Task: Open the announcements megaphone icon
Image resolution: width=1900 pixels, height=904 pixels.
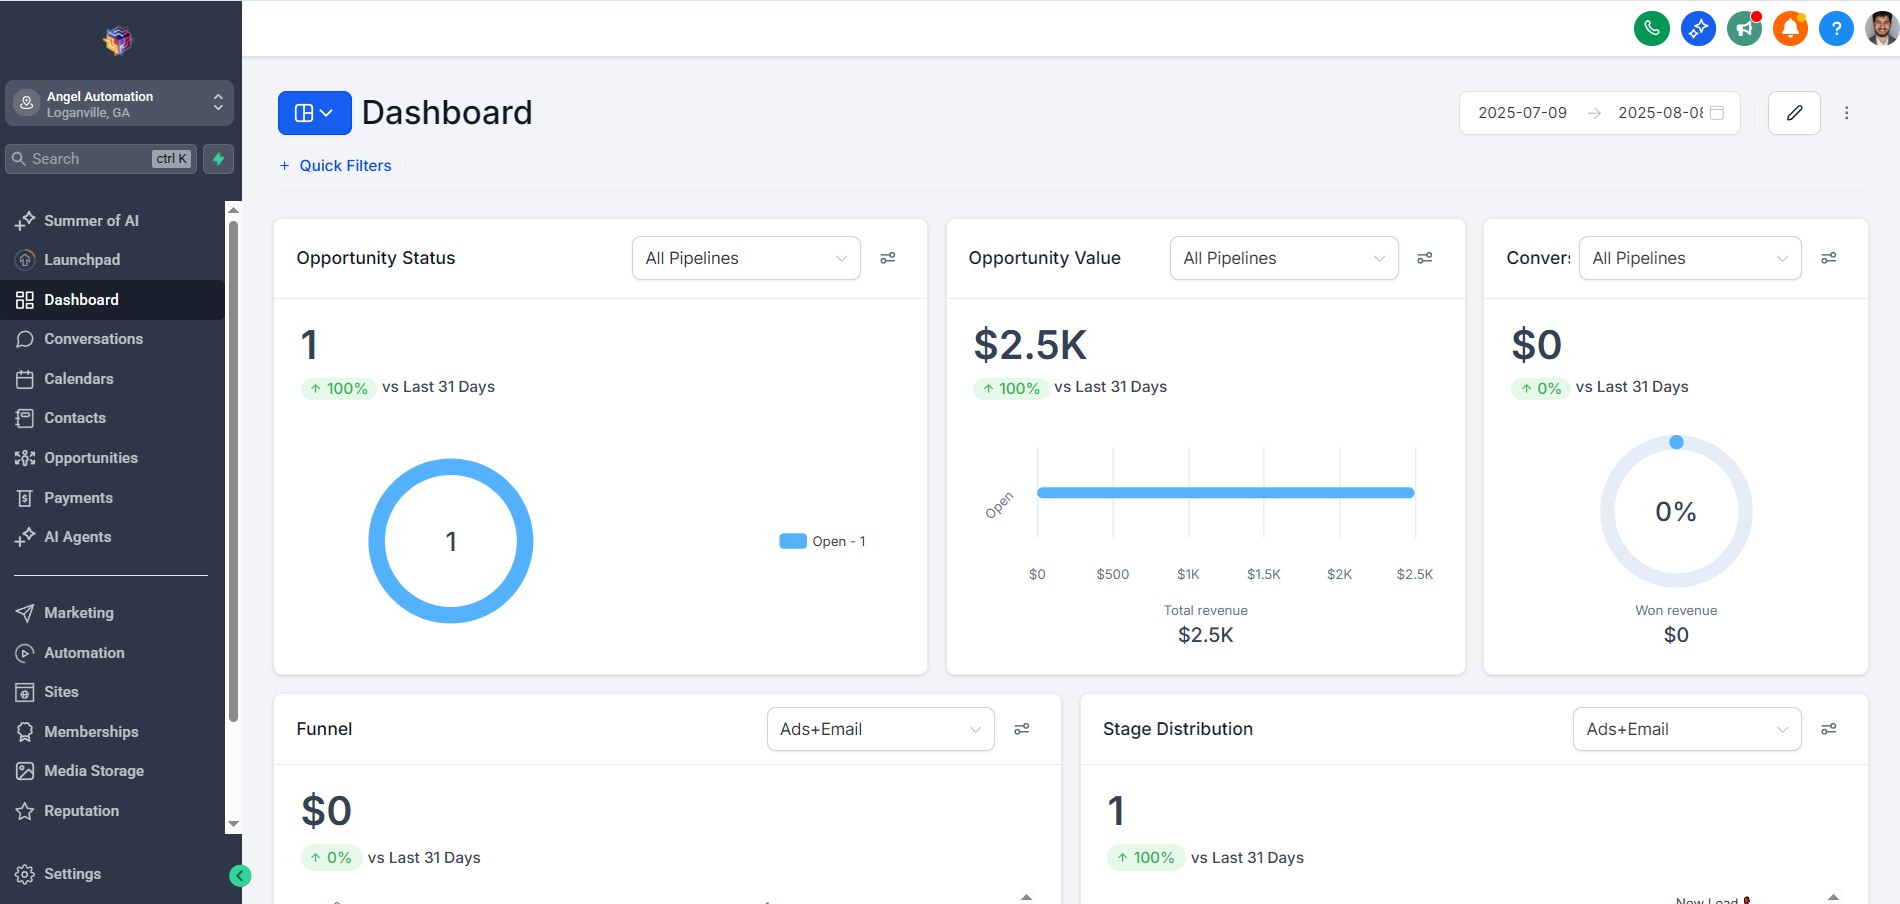Action: point(1744,28)
